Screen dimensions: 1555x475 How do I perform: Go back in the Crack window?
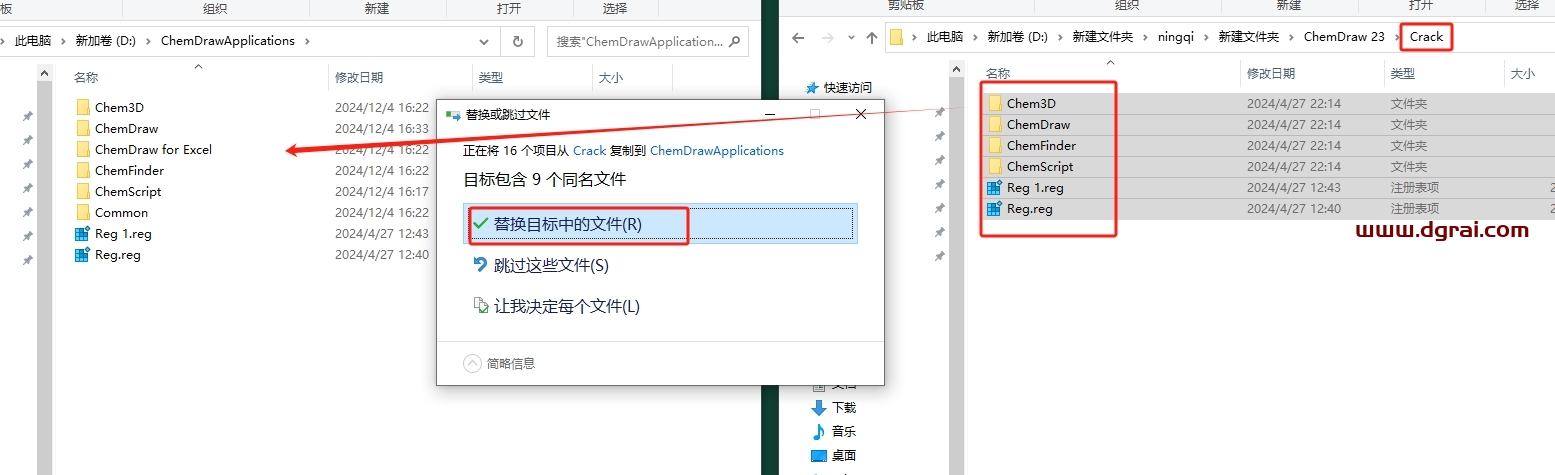coord(798,38)
